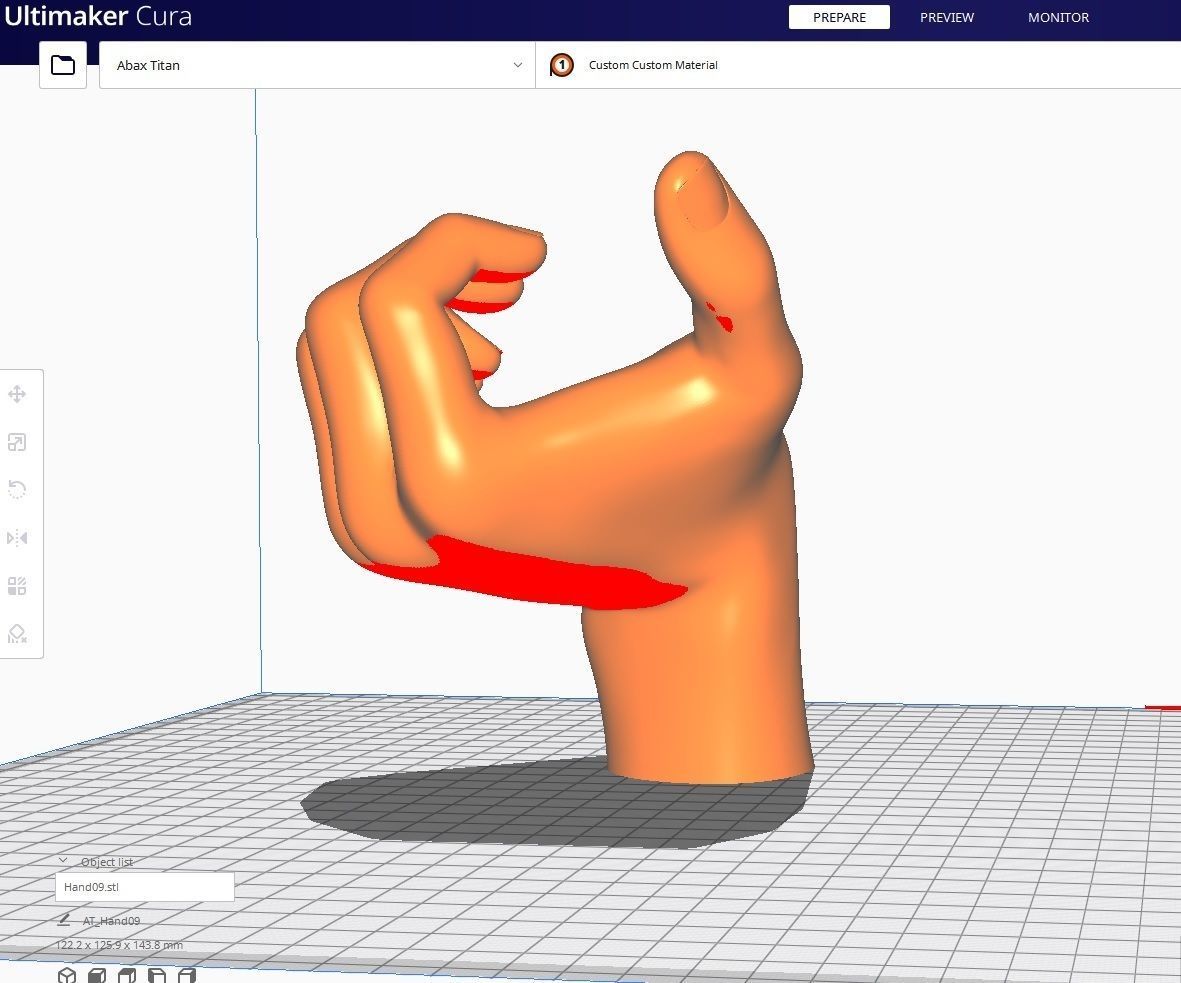Select the Scale tool in left toolbar

17,442
